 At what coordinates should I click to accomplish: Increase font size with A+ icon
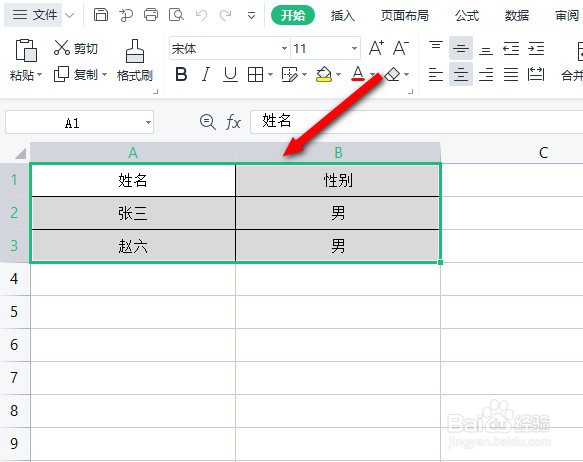click(x=376, y=48)
